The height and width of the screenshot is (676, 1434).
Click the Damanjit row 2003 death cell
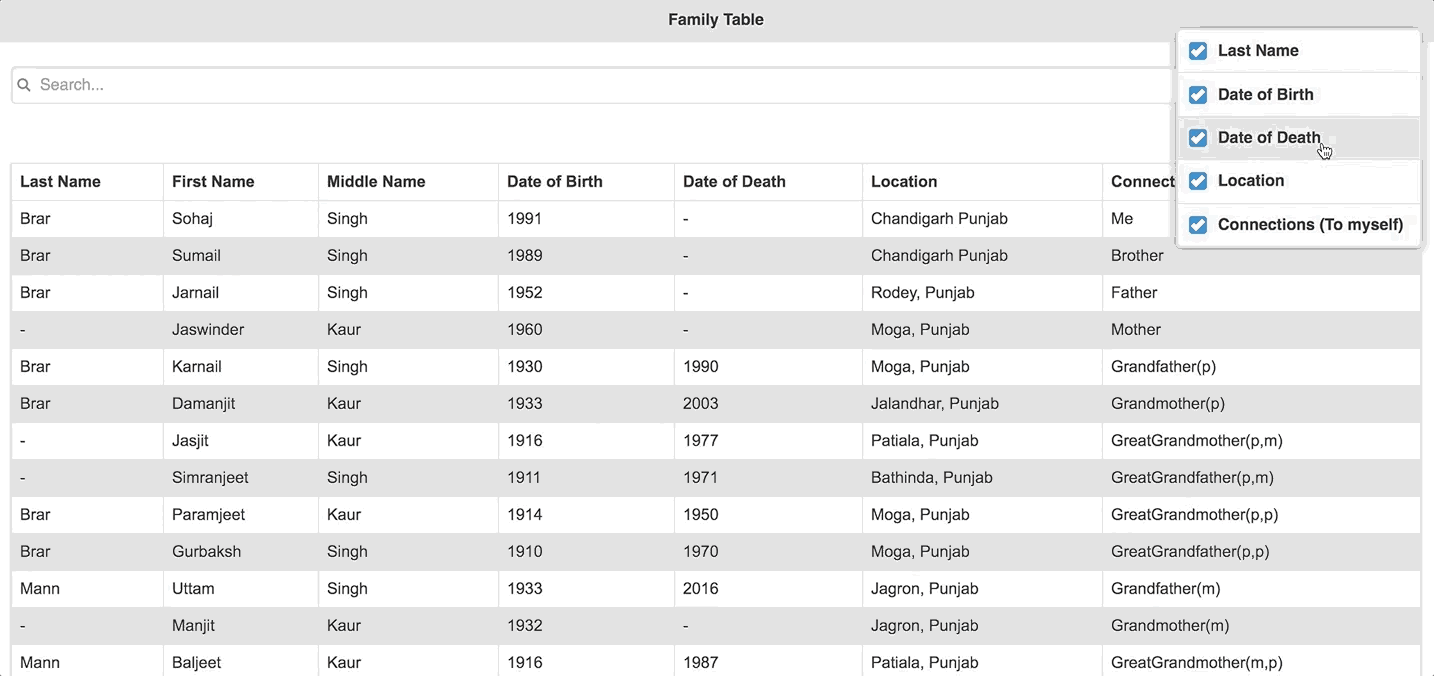(701, 404)
